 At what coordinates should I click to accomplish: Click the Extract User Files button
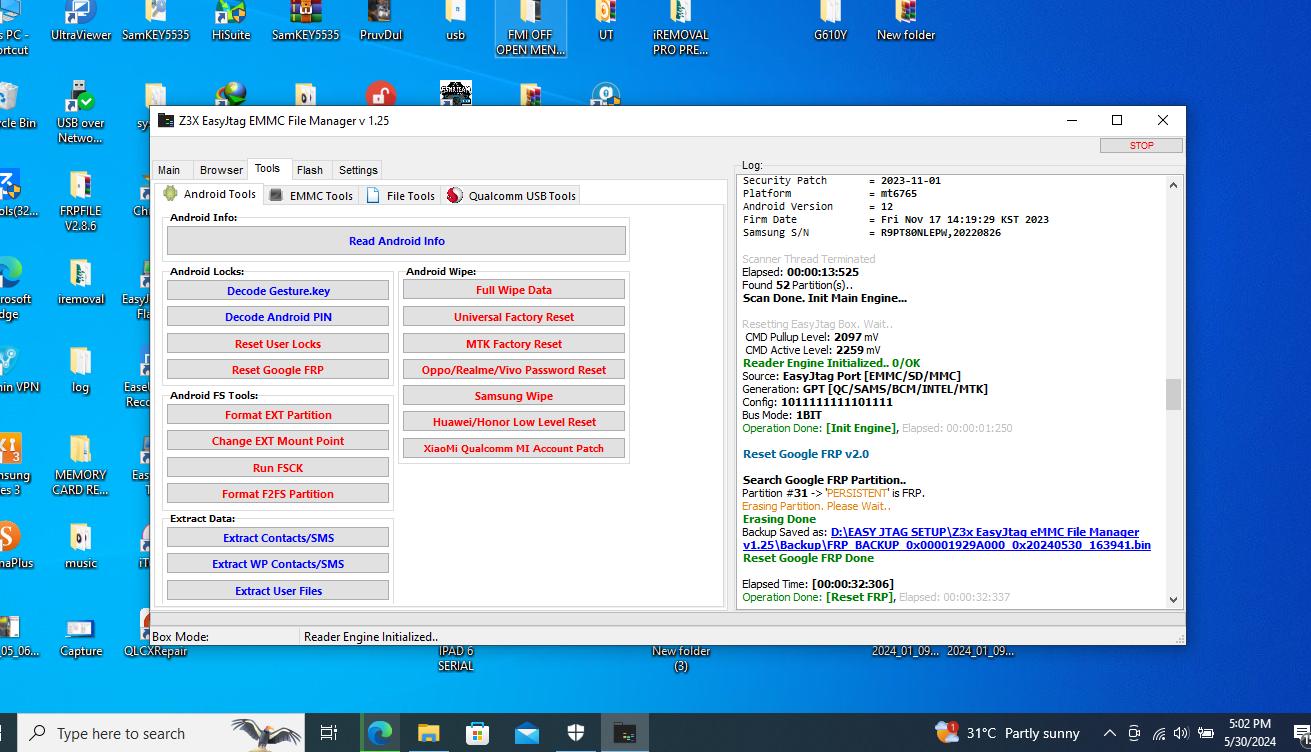[278, 591]
